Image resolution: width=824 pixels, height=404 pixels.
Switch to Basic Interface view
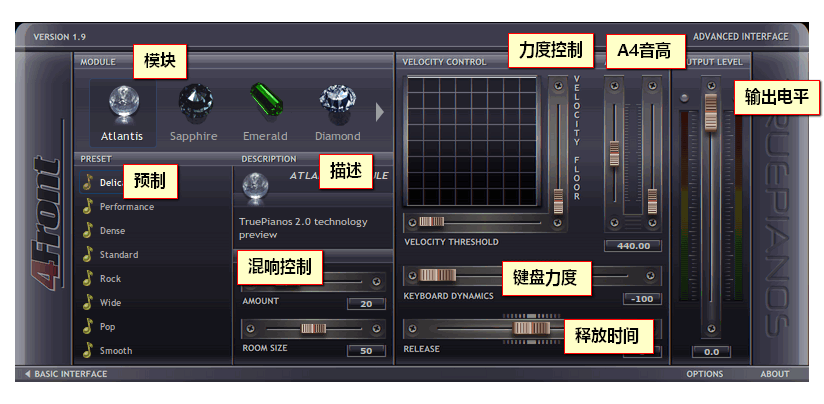coord(66,374)
